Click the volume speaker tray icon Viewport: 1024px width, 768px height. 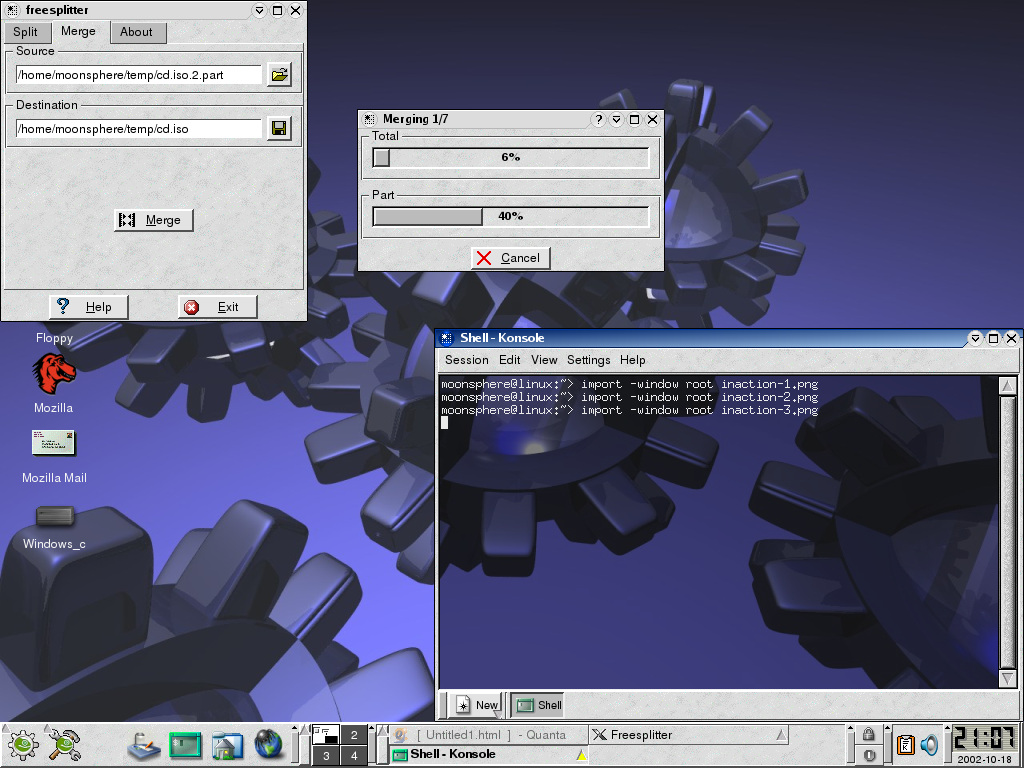pos(929,745)
